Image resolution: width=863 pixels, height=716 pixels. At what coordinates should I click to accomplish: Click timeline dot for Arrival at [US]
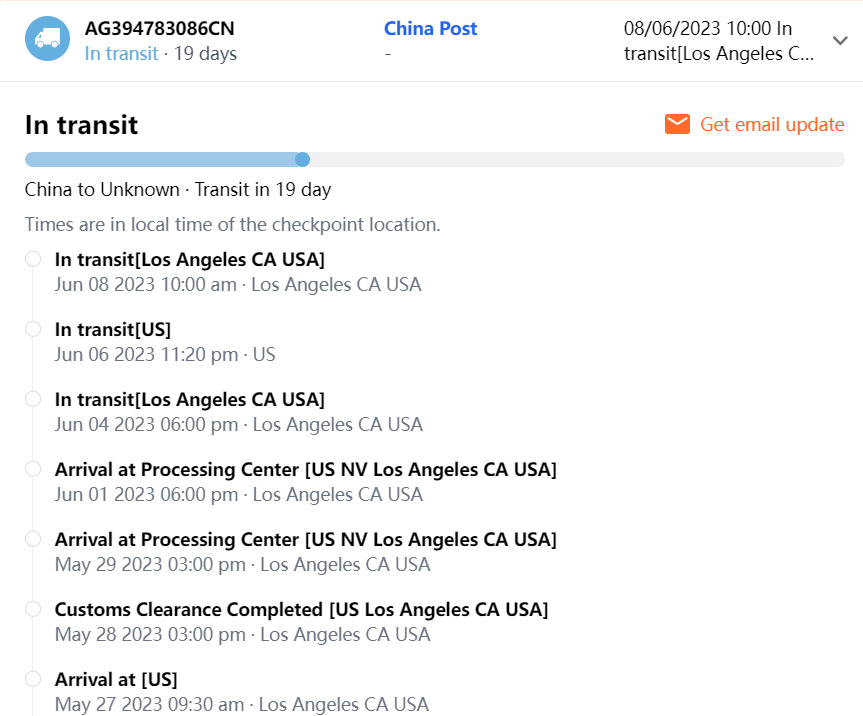[33, 679]
